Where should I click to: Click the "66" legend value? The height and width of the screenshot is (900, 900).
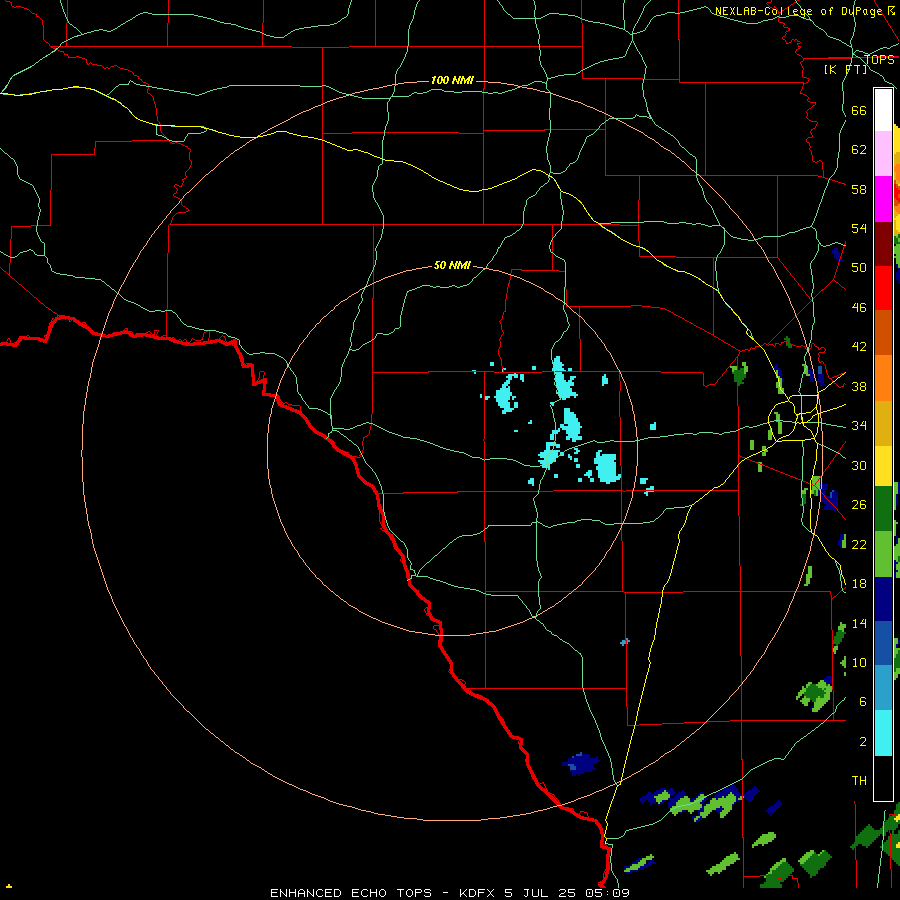(859, 110)
